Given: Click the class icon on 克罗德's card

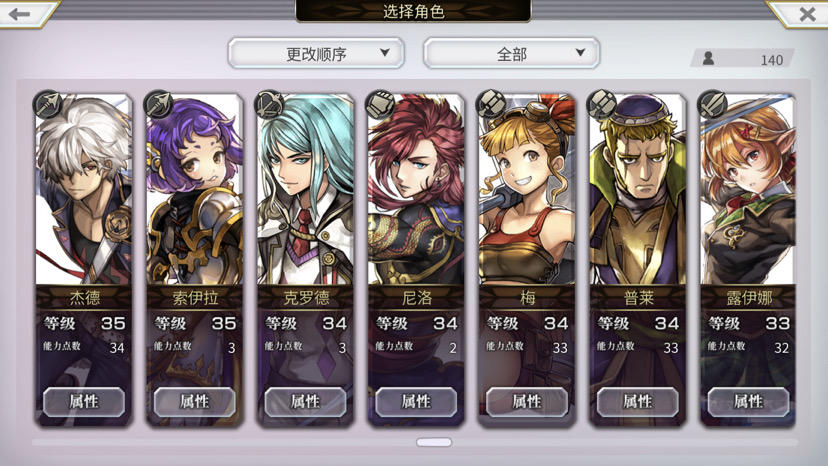Looking at the screenshot, I should coord(269,104).
